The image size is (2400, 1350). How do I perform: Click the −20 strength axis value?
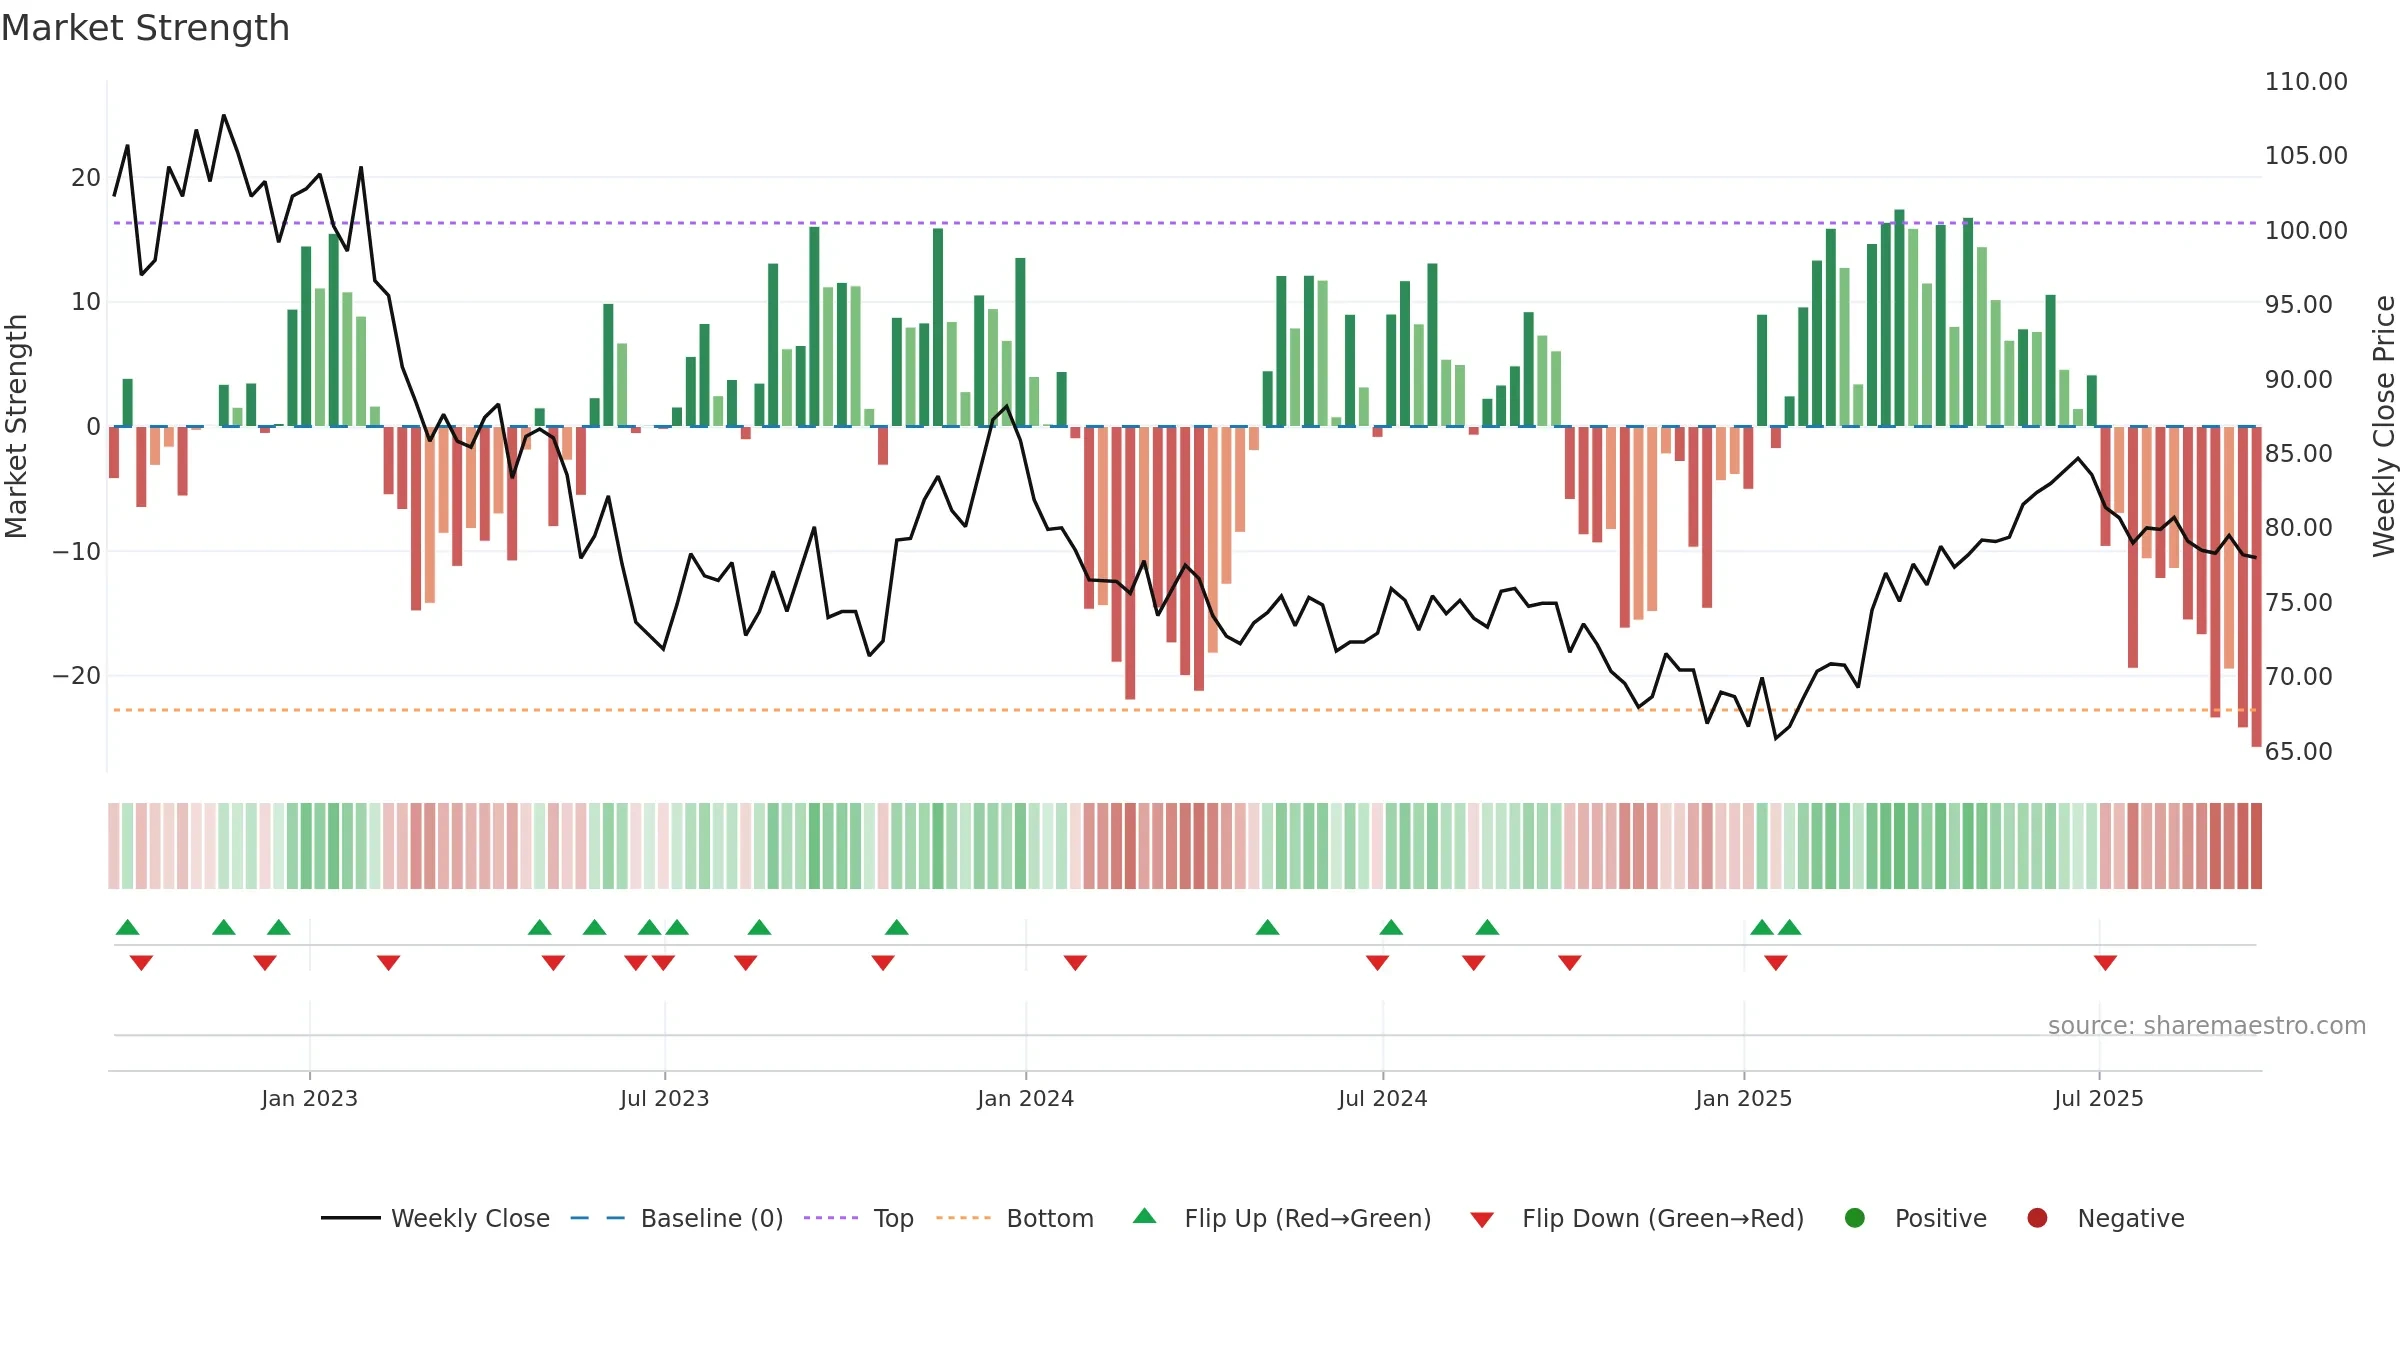(x=76, y=675)
